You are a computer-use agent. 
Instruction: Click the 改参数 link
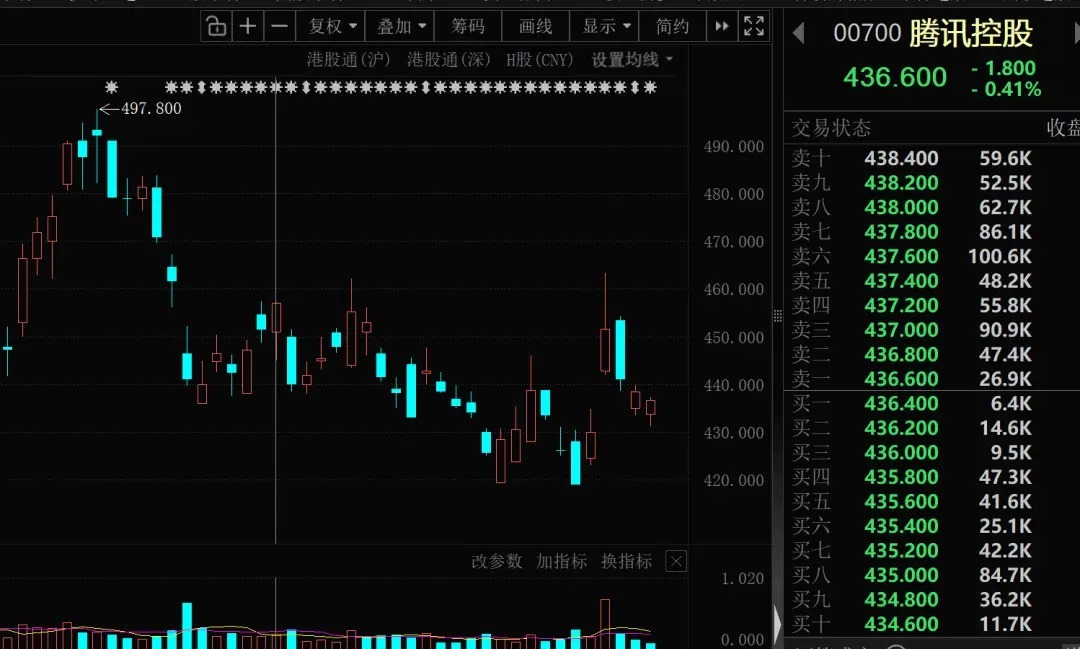[497, 562]
